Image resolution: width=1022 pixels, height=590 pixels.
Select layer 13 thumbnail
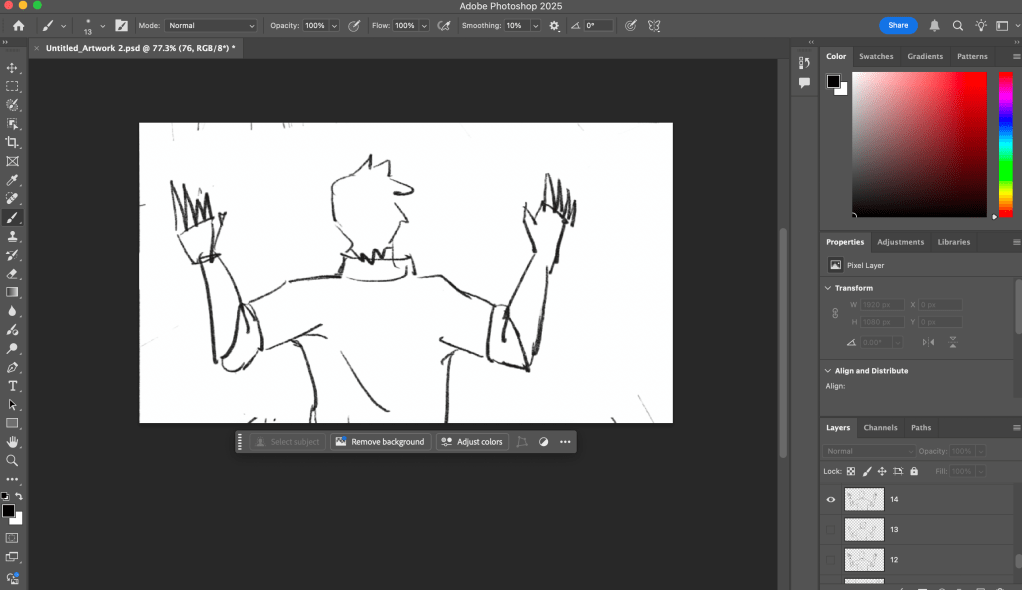pos(864,529)
